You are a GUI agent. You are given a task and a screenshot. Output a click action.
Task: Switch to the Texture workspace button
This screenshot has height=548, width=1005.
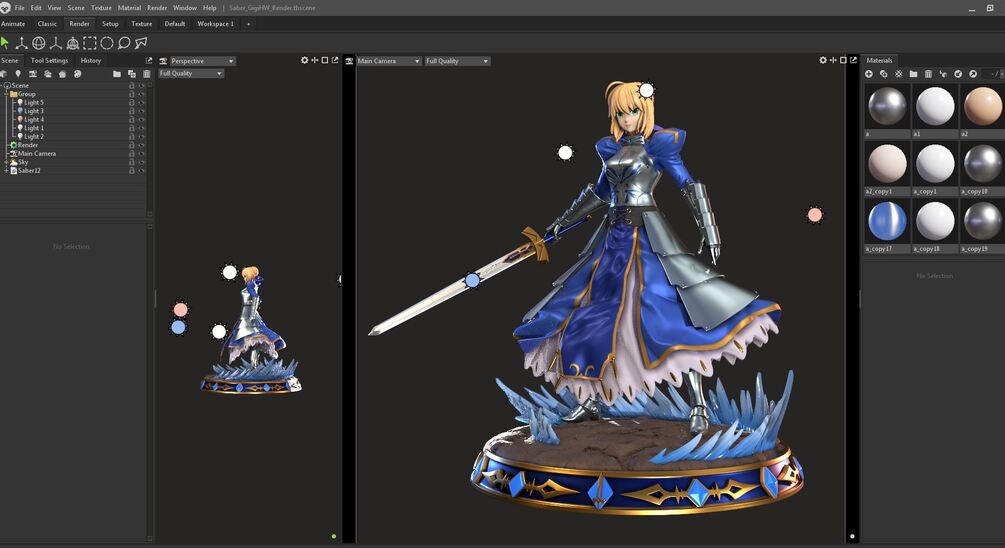coord(142,24)
